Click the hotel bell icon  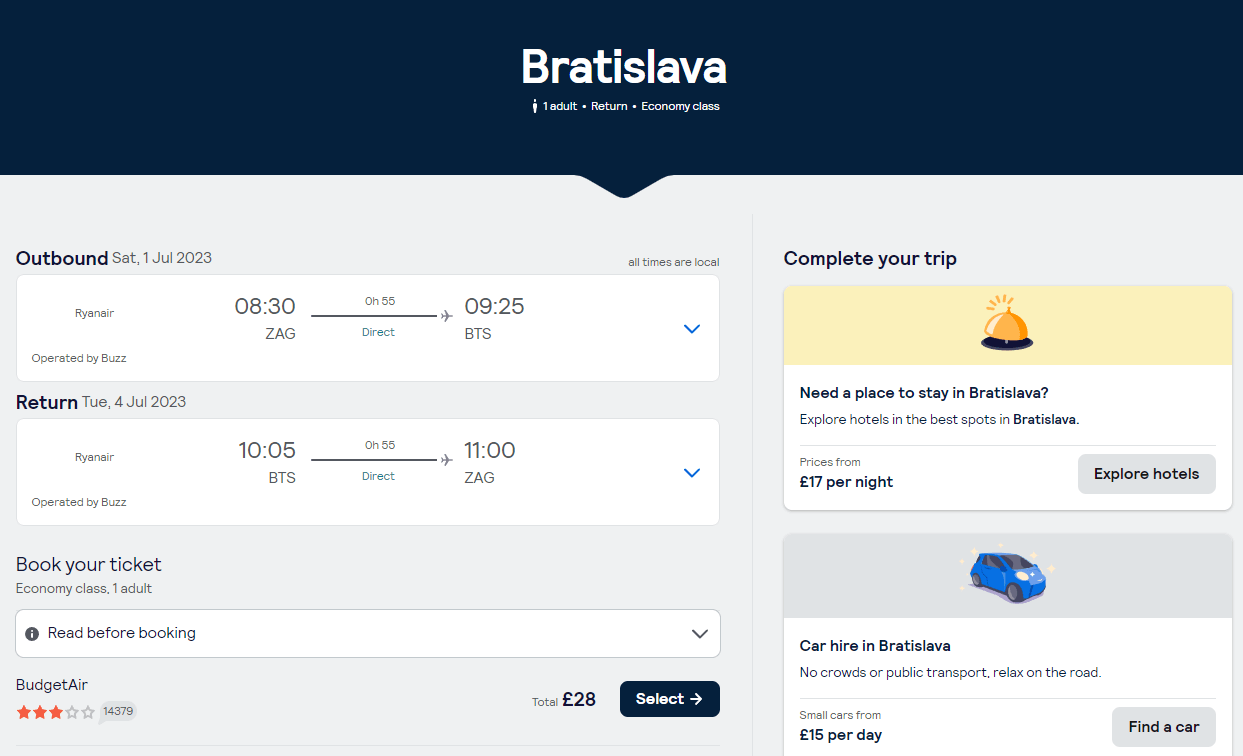coord(1007,323)
